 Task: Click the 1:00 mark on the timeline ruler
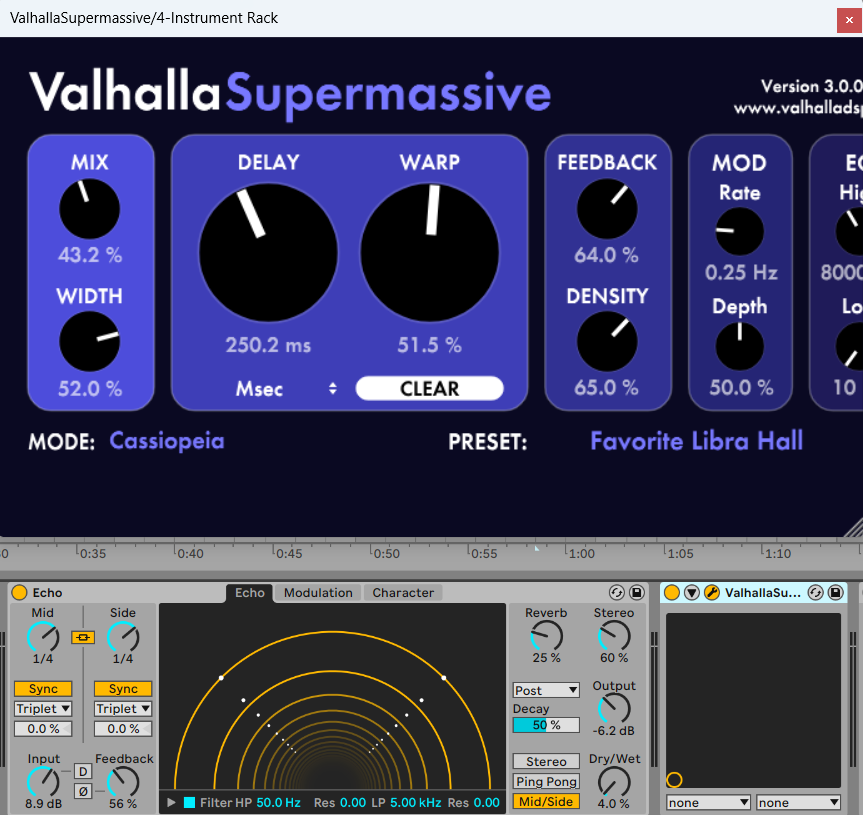[x=582, y=553]
